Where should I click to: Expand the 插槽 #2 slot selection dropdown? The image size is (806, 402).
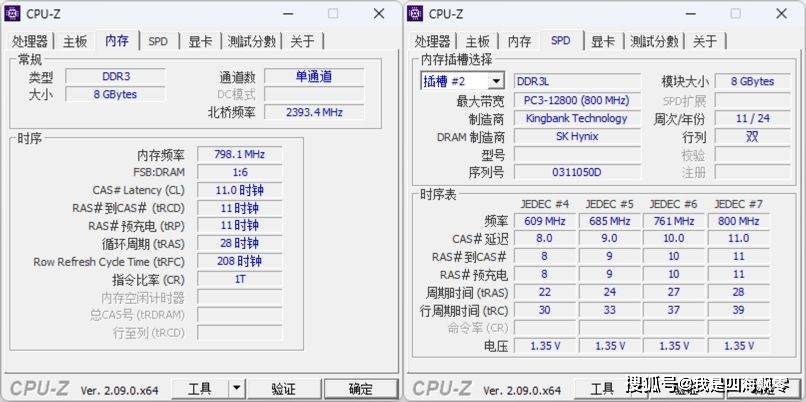click(496, 81)
